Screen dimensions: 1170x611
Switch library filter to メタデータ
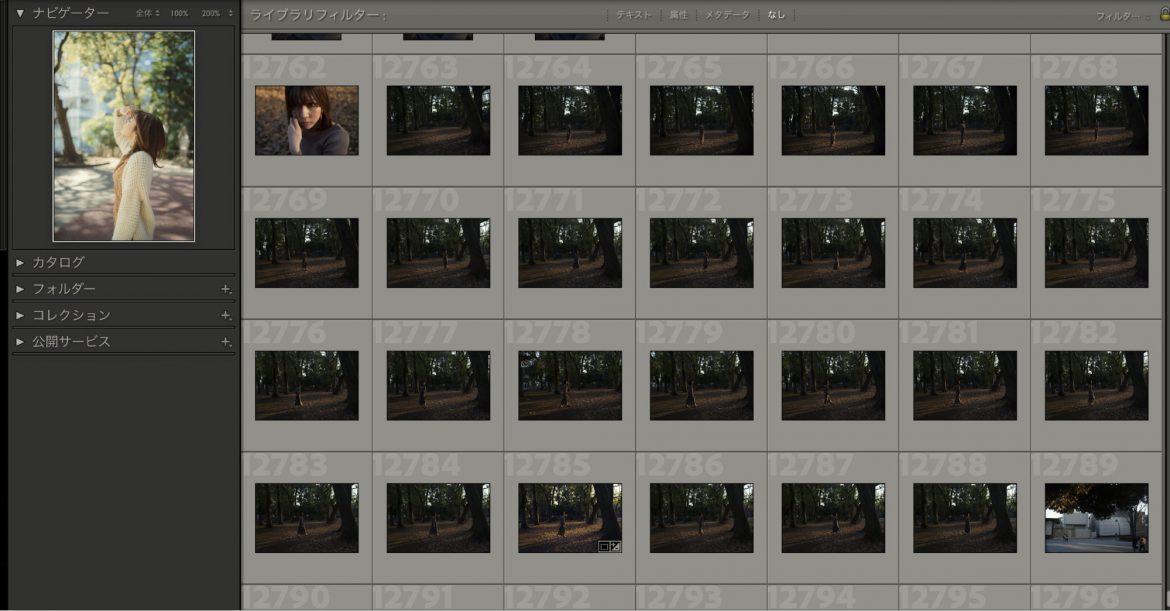coord(727,15)
